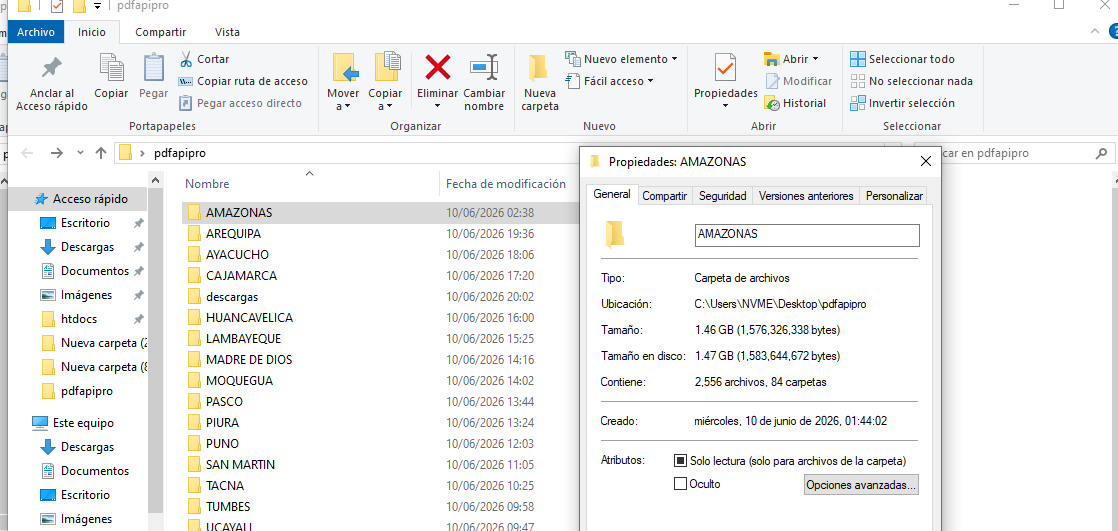The image size is (1118, 531).
Task: Cut selection with Cortar scissors
Action: [205, 59]
